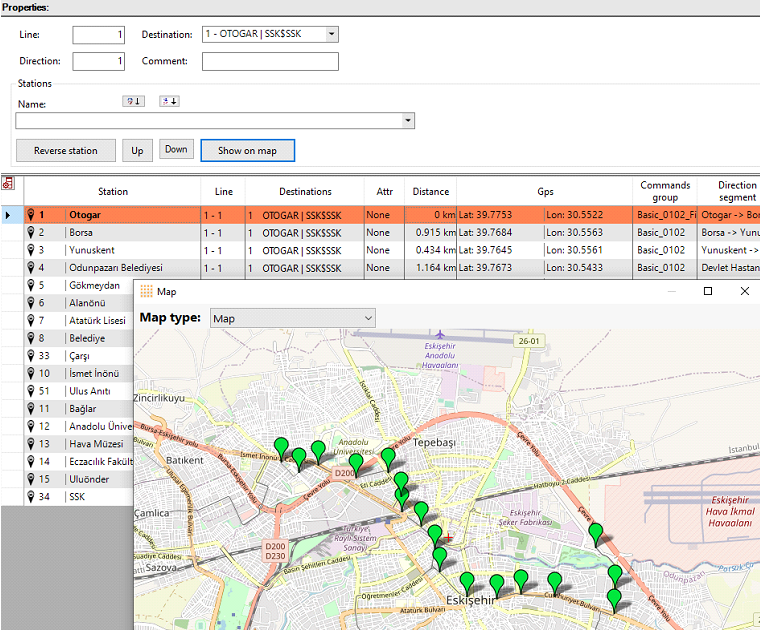Image resolution: width=760 pixels, height=631 pixels.
Task: Click the Show on map button
Action: 247,151
